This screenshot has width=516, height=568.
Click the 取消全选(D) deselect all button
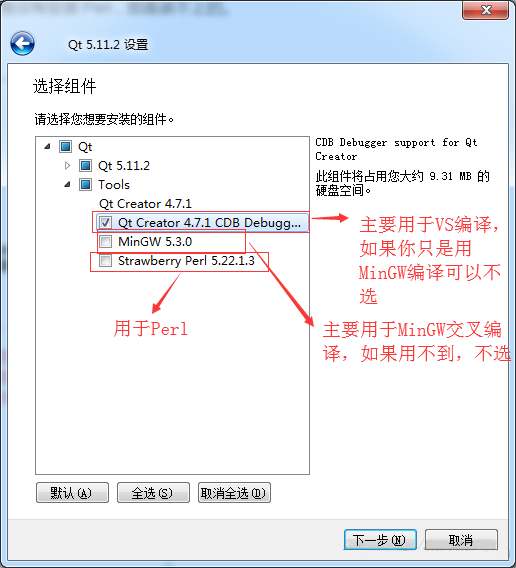tap(234, 493)
